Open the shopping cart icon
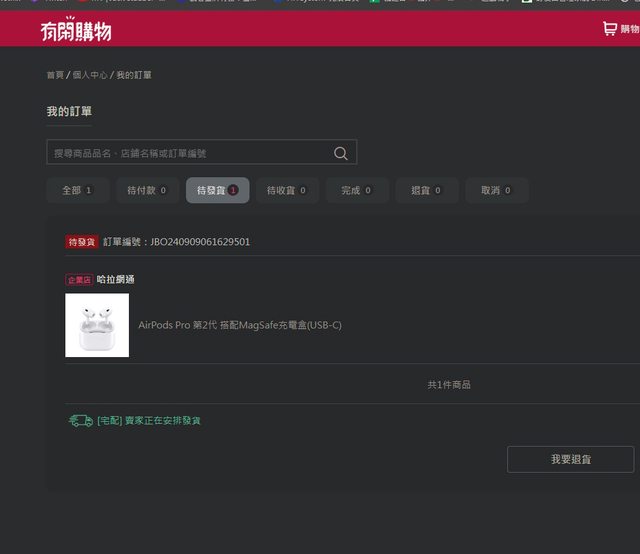This screenshot has height=554, width=640. (x=609, y=29)
